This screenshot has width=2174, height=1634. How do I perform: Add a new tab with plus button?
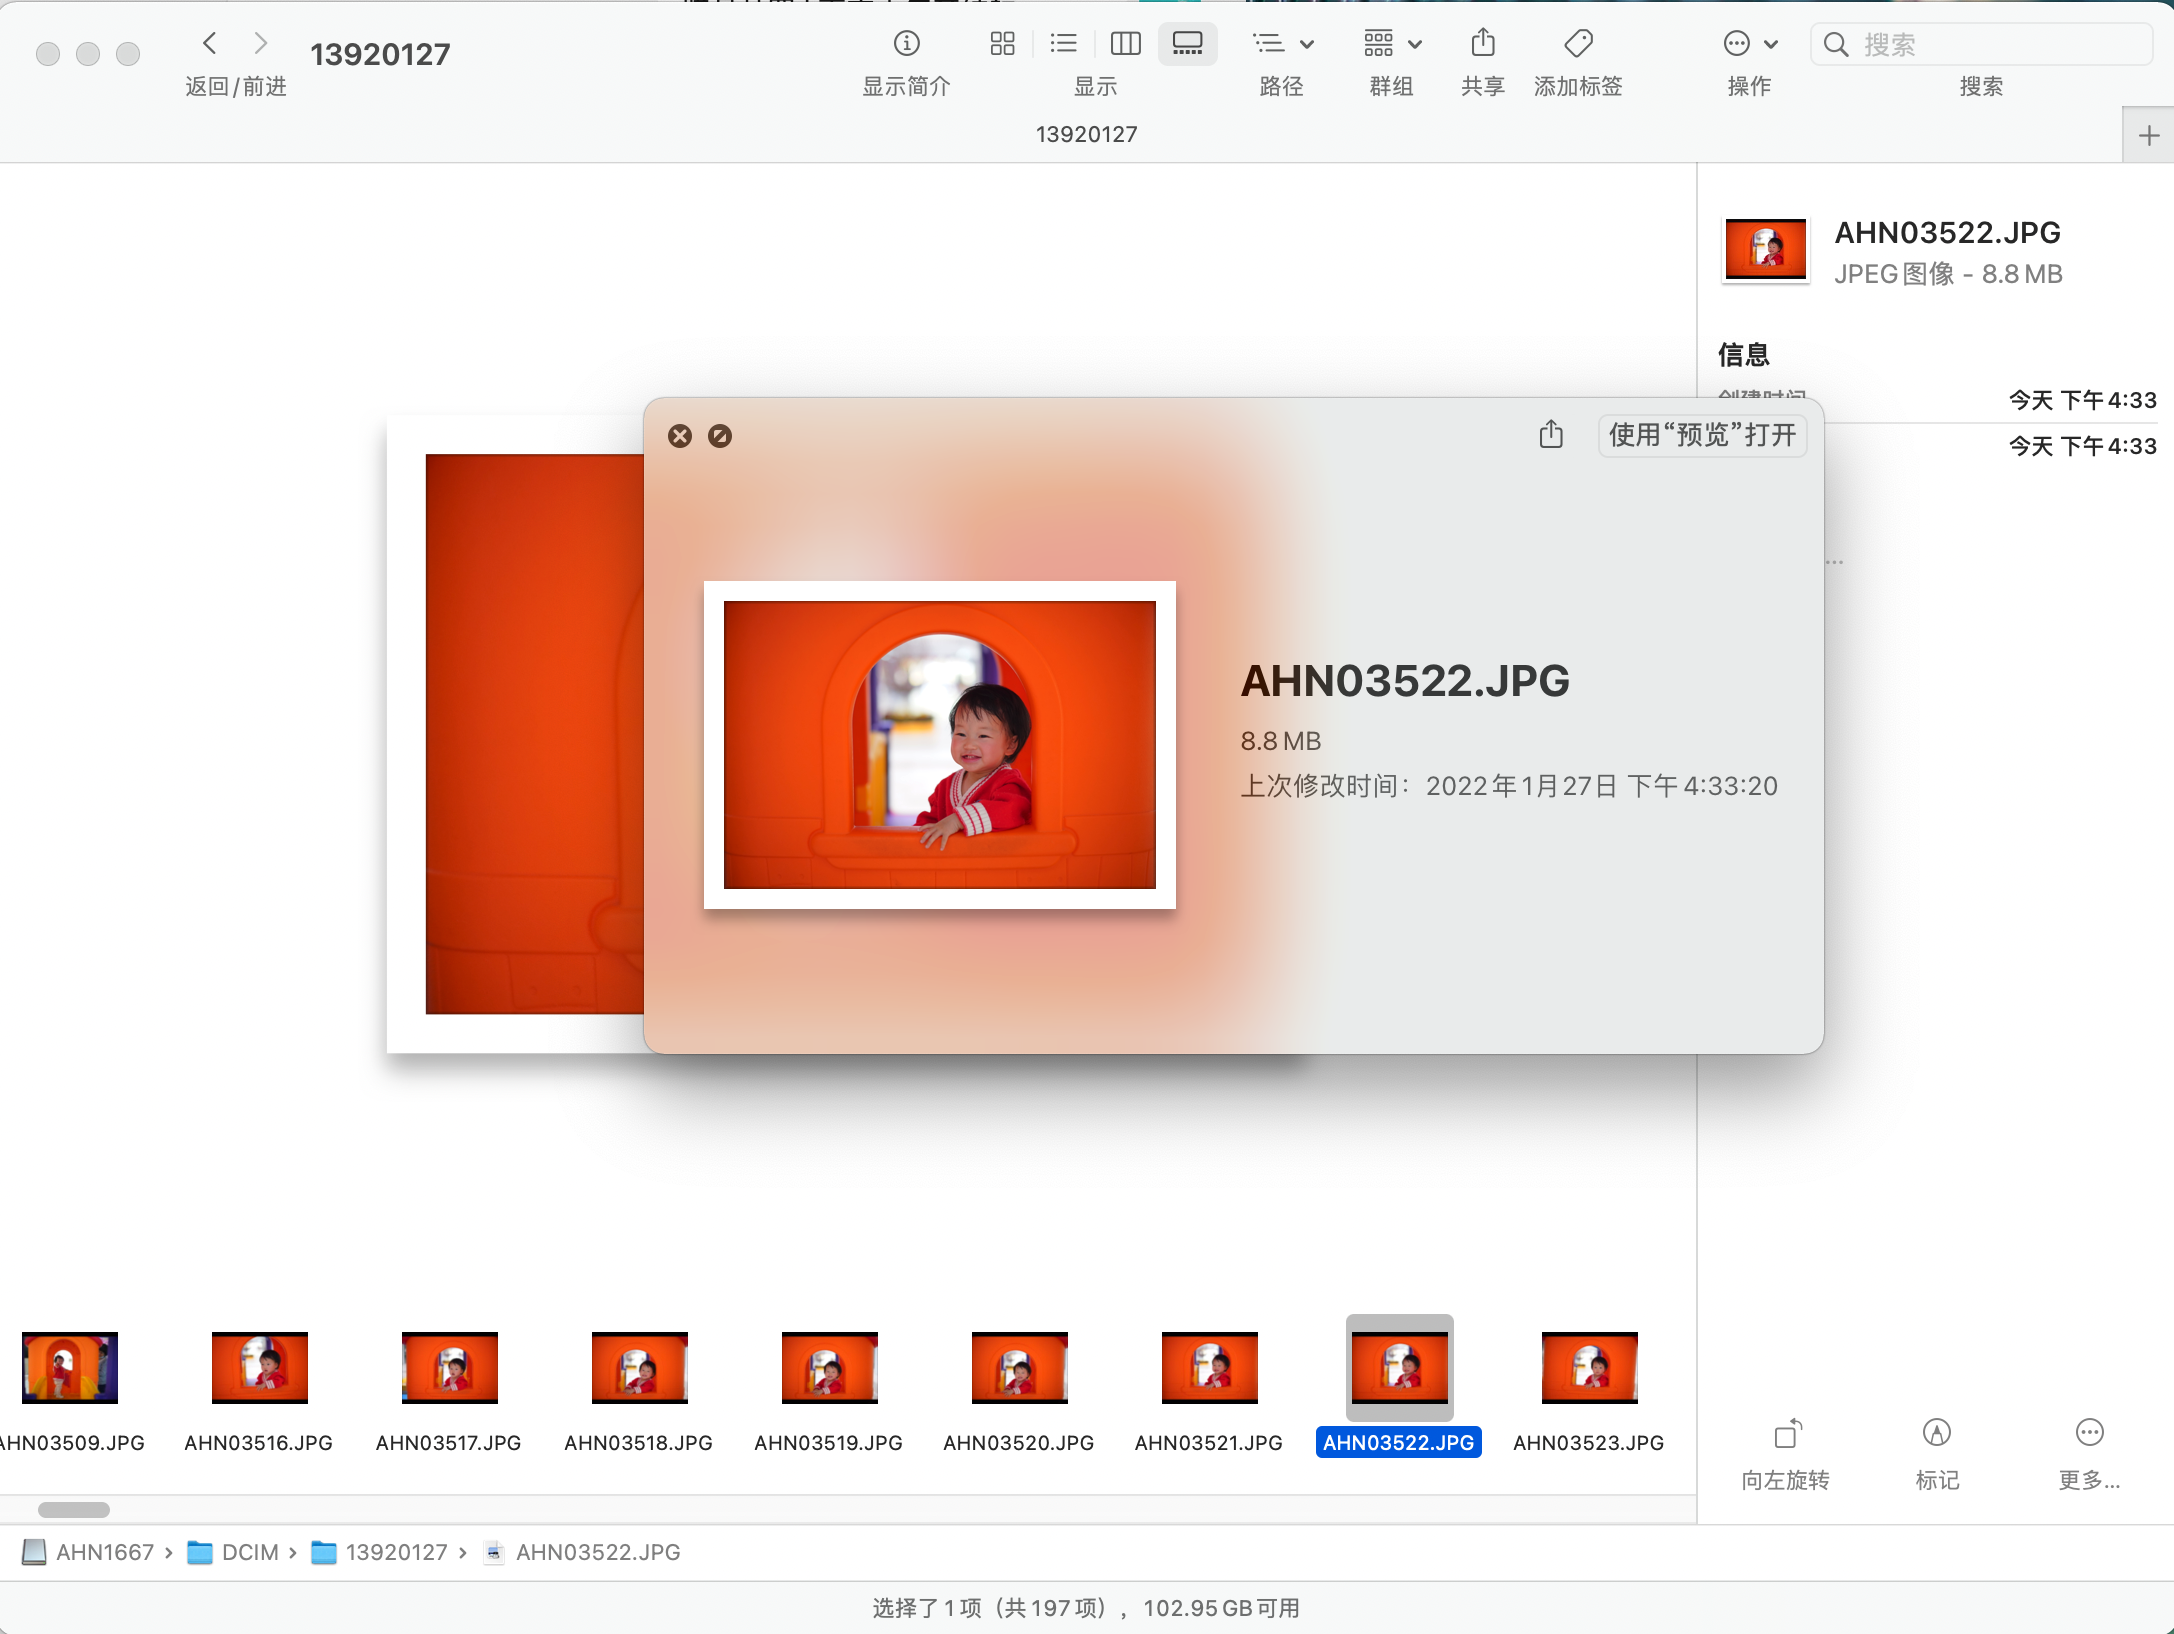coord(2148,135)
